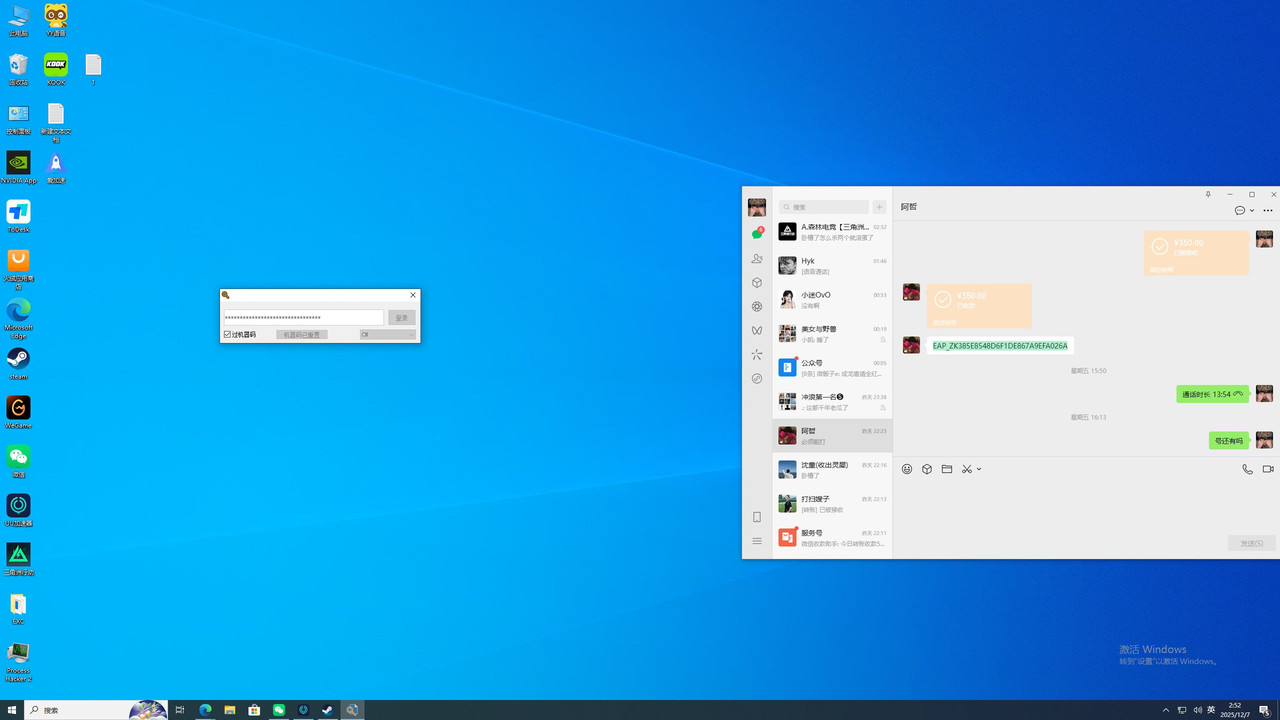Viewport: 1280px width, 720px height.
Task: Click the 机器码已重置 button
Action: 302,335
